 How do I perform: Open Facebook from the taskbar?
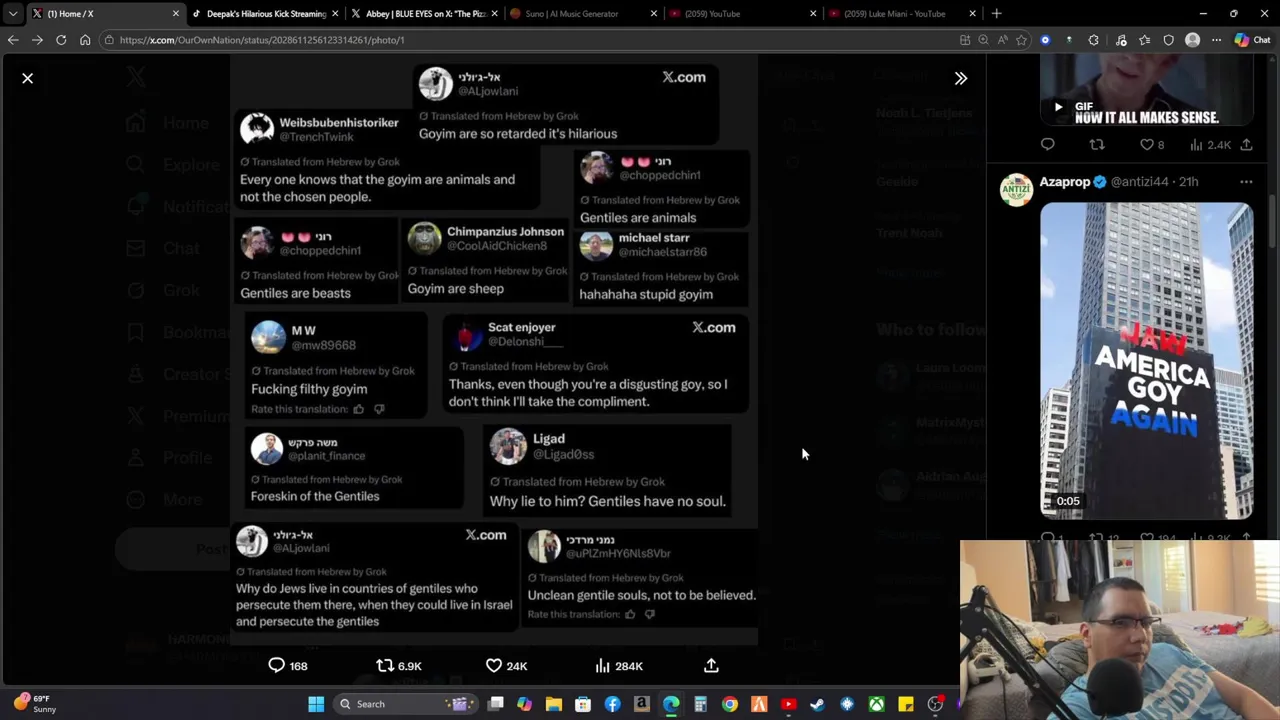pos(612,704)
